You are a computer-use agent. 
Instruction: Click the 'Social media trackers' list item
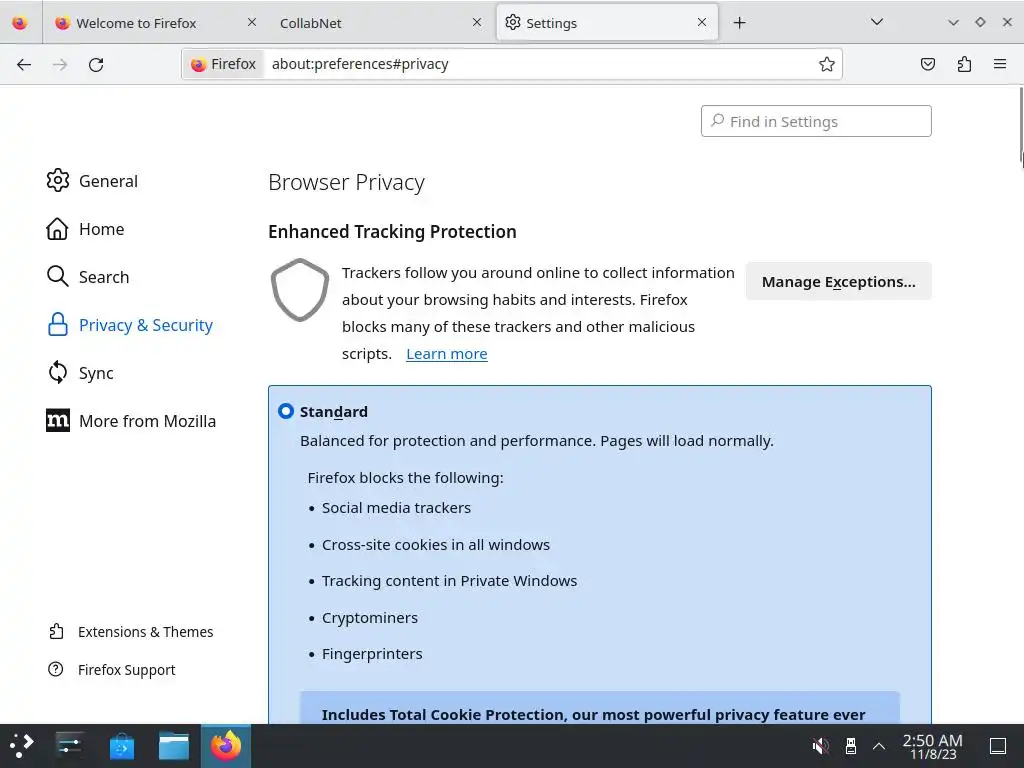click(396, 508)
